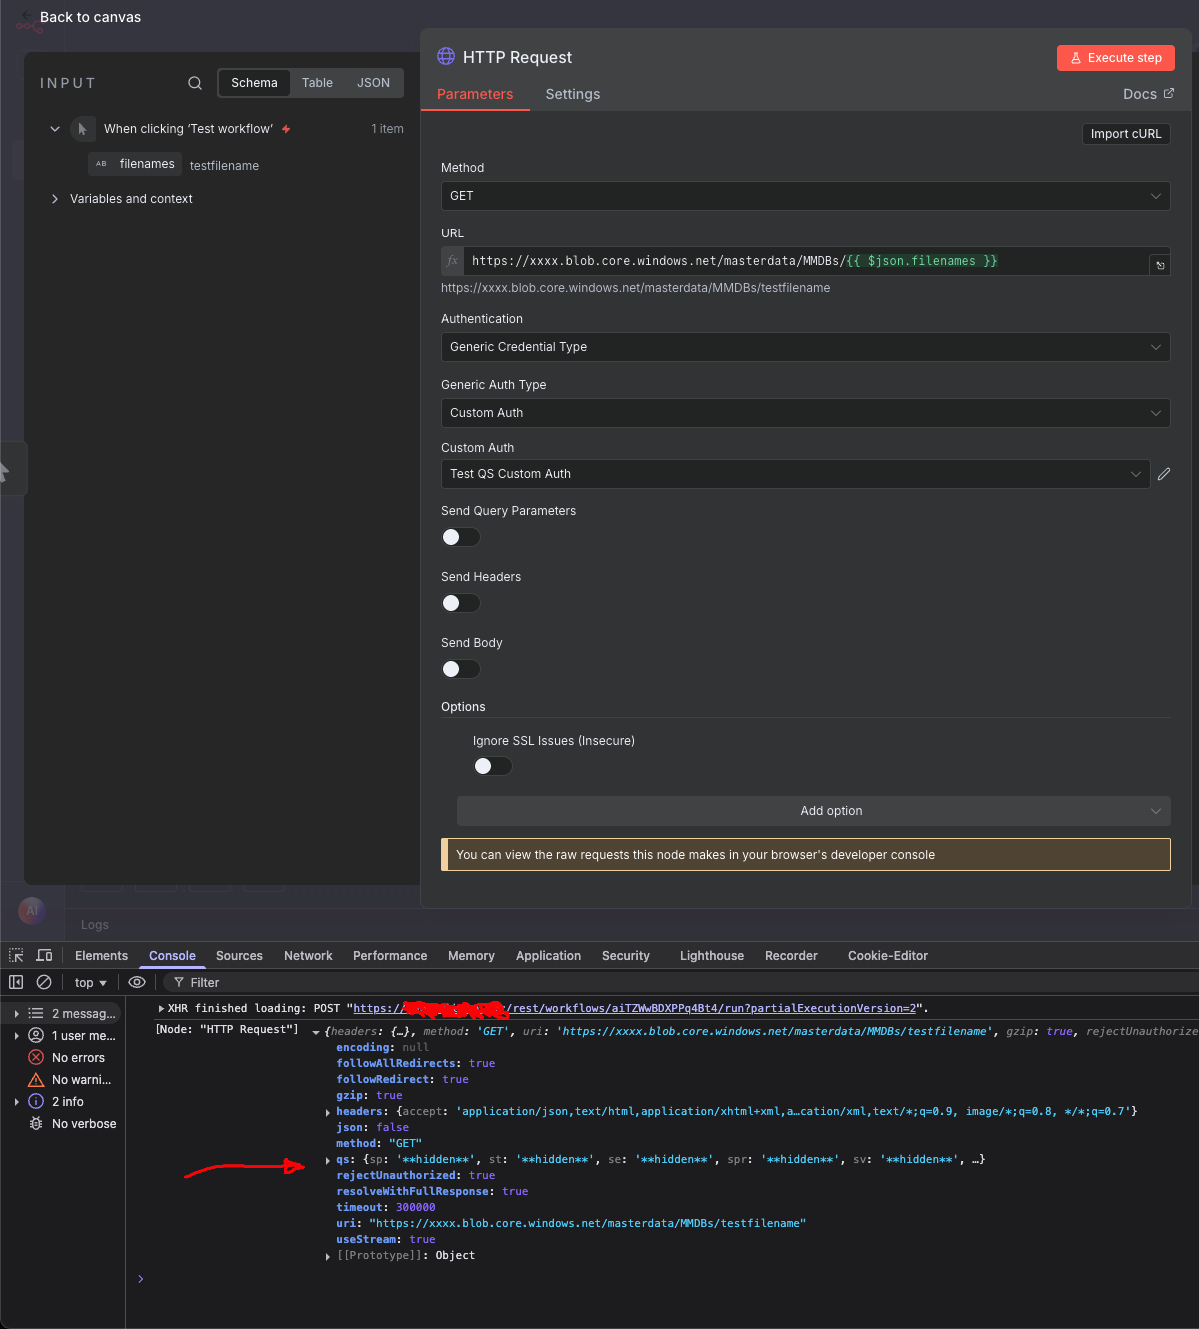Open the Method dropdown showing GET
Viewport: 1199px width, 1329px height.
[x=805, y=196]
